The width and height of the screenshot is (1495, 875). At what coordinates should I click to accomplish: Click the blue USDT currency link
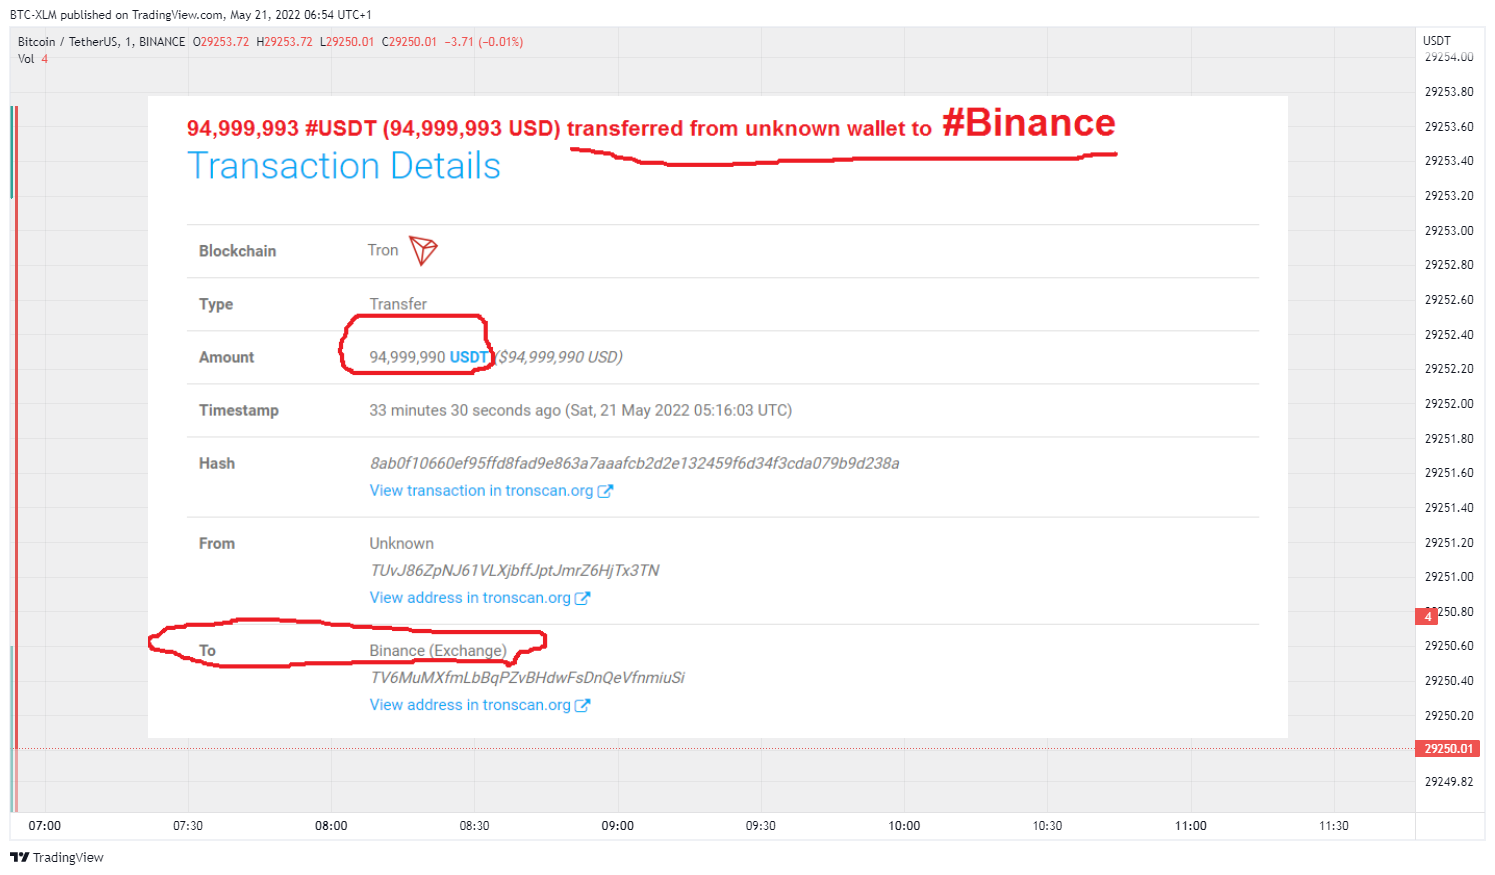point(469,357)
